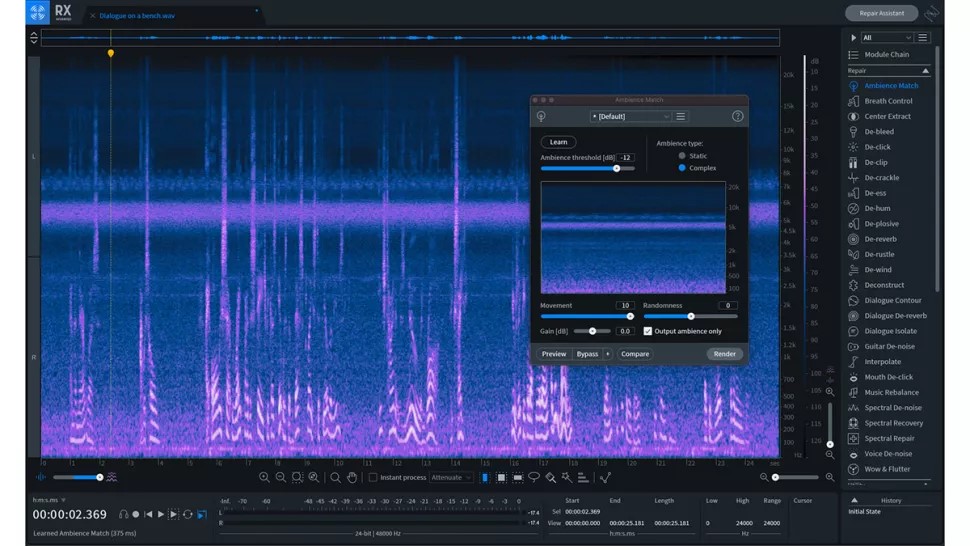The width and height of the screenshot is (970, 546).
Task: Open the Attenuate mode dropdown
Action: [x=451, y=478]
